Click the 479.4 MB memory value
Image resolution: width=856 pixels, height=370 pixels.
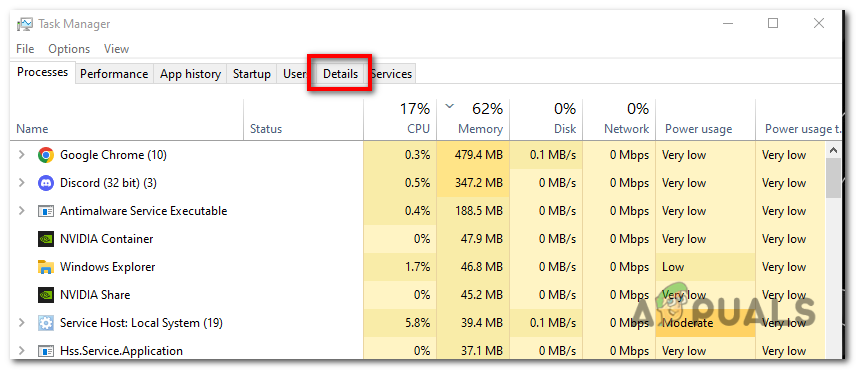(x=478, y=155)
